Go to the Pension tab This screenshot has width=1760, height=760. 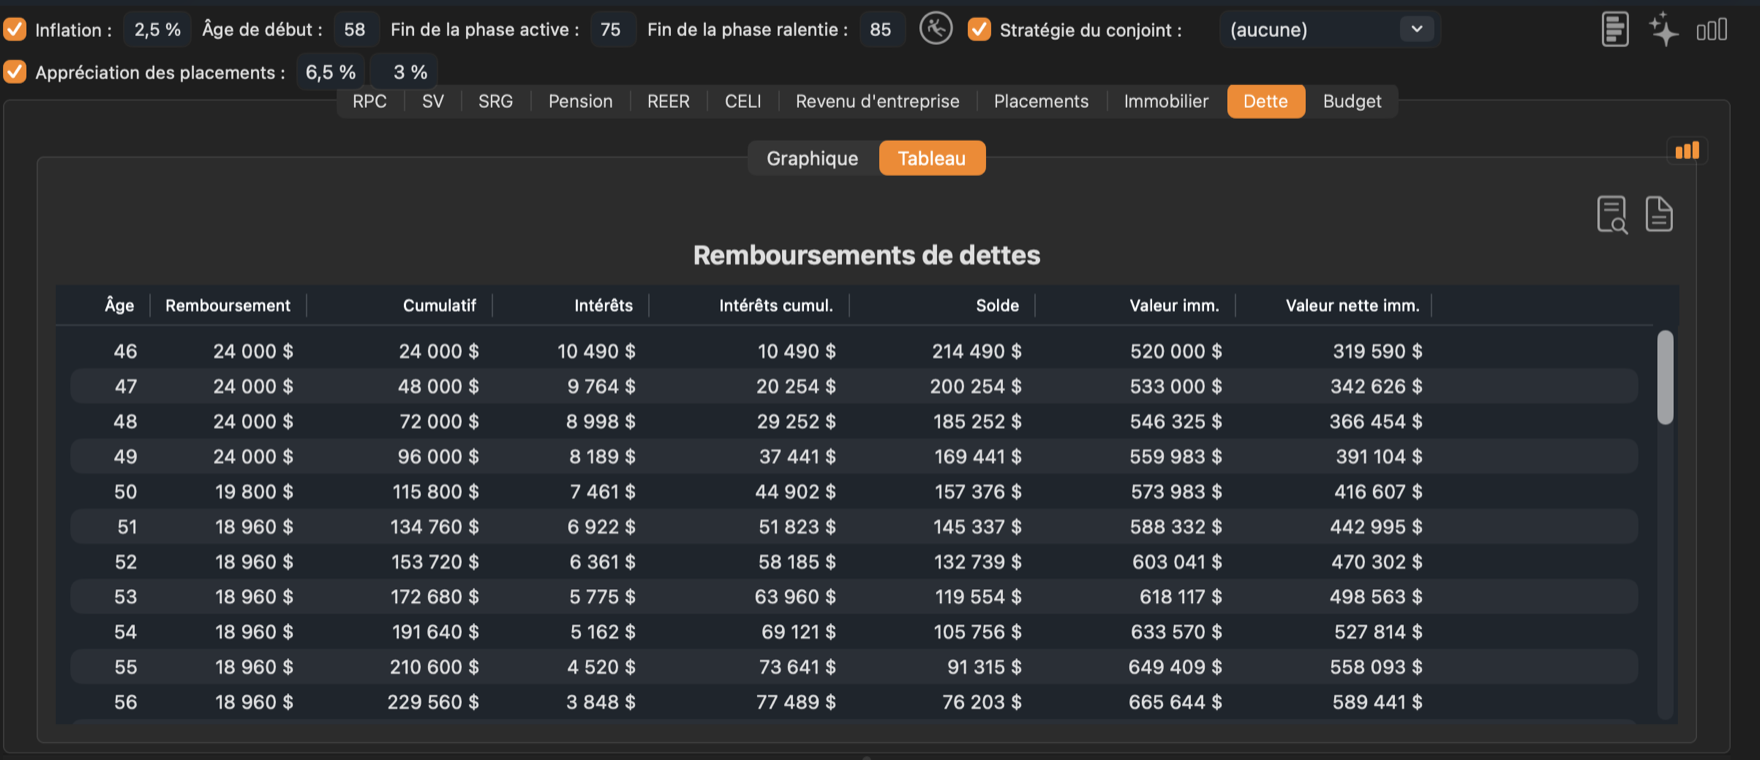(580, 101)
